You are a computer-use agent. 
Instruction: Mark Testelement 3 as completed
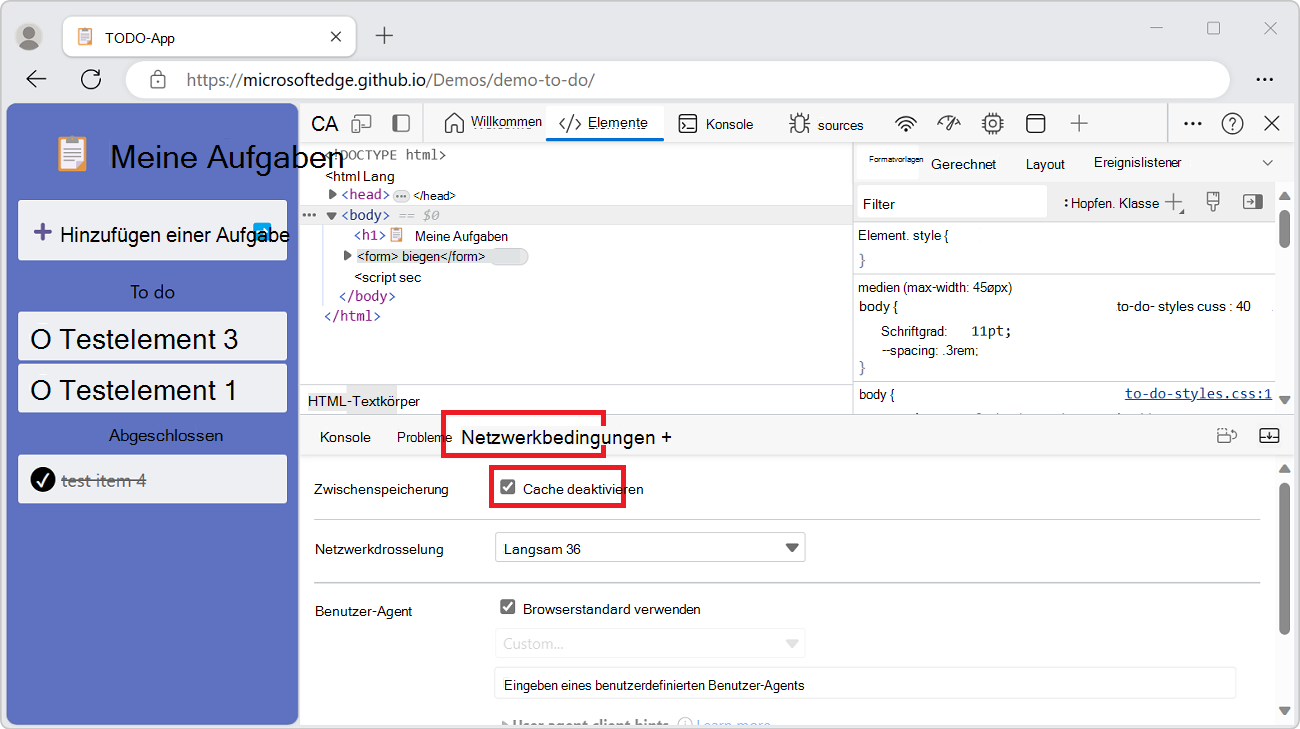pos(41,340)
